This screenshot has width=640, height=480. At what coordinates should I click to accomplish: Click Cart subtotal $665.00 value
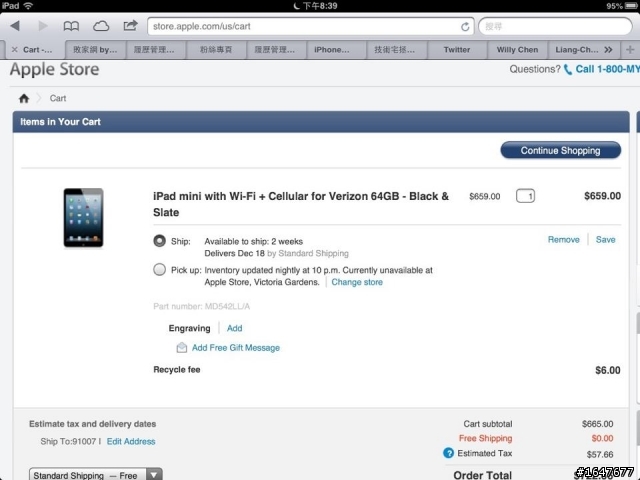coord(598,424)
